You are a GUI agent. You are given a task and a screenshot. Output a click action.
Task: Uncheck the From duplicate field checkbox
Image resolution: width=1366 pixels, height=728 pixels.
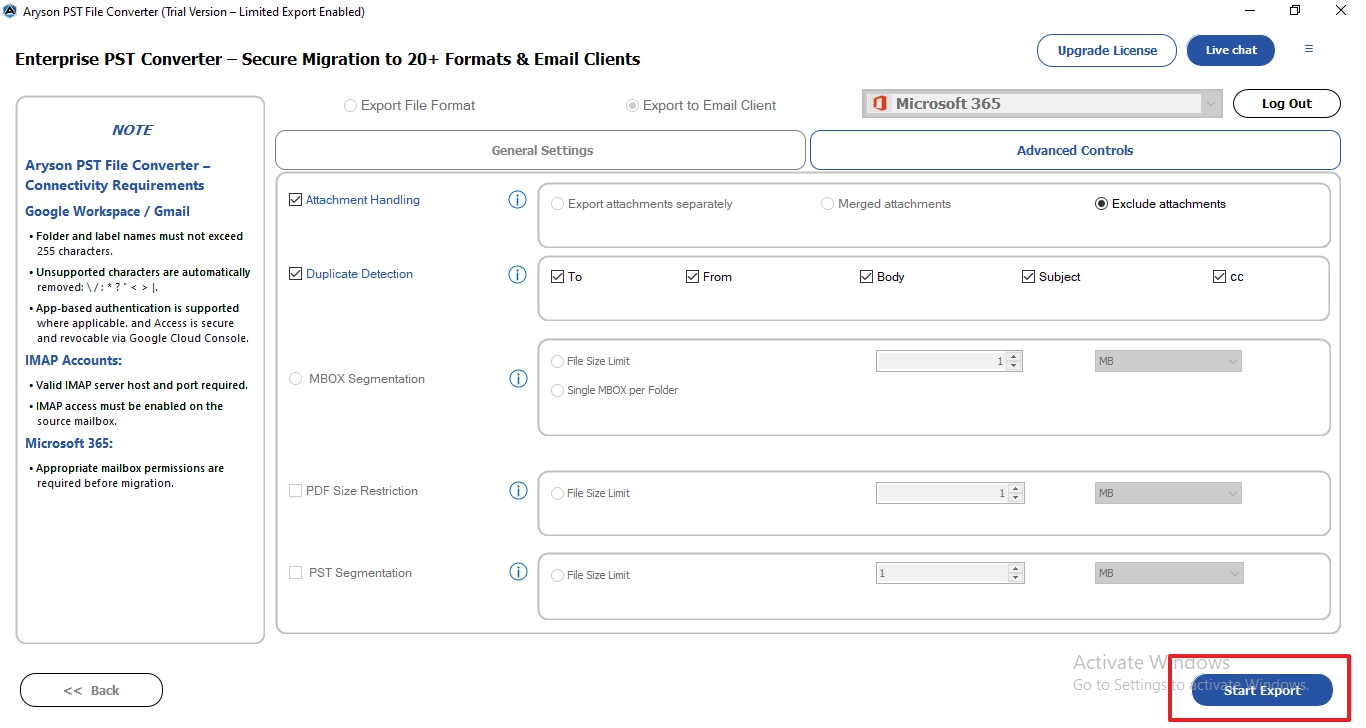(x=692, y=277)
